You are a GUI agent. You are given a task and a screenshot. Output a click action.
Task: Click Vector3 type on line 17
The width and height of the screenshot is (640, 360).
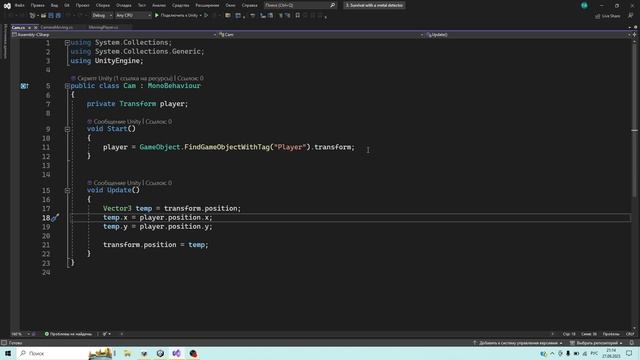pos(117,208)
